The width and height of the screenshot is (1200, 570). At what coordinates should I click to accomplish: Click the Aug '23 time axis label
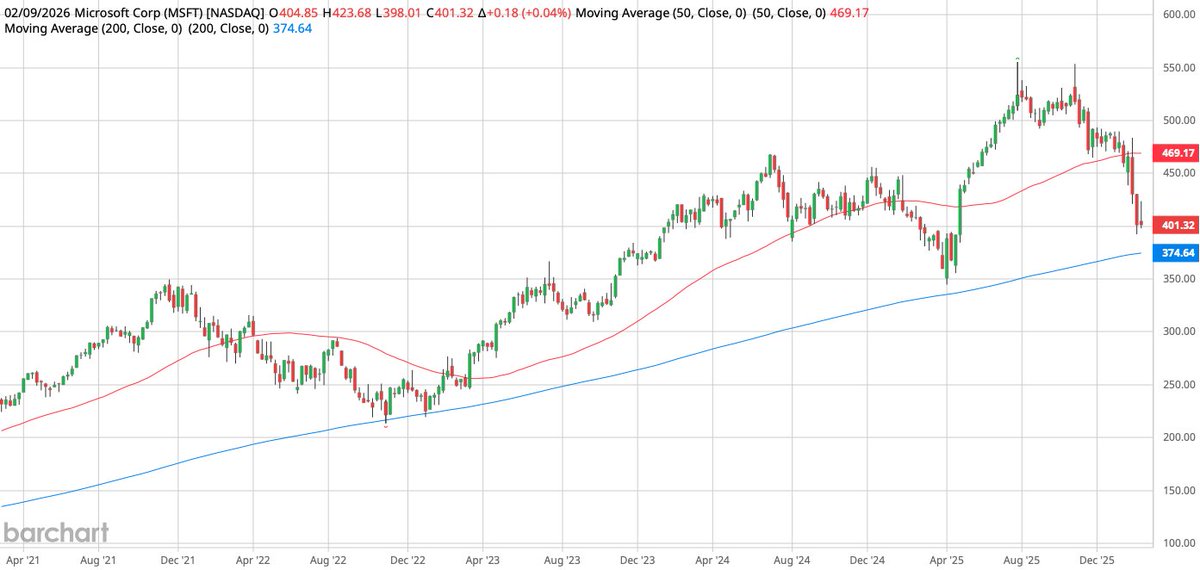[x=562, y=561]
